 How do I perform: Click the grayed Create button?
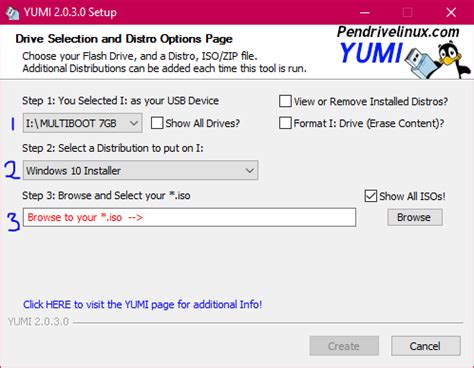344,346
